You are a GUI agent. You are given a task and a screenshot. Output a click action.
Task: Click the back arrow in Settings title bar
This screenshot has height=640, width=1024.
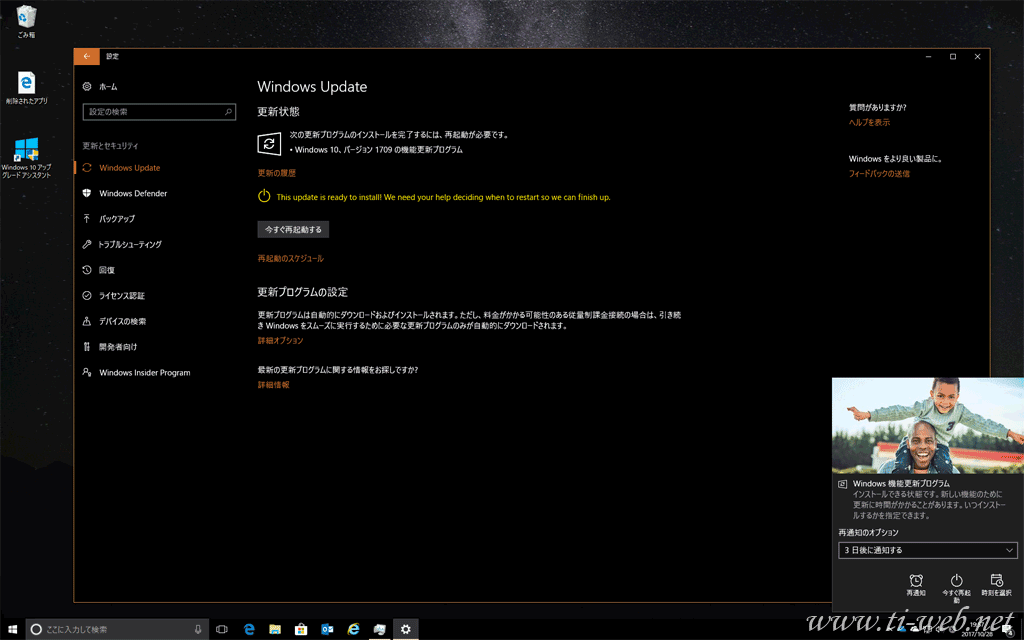pyautogui.click(x=87, y=56)
